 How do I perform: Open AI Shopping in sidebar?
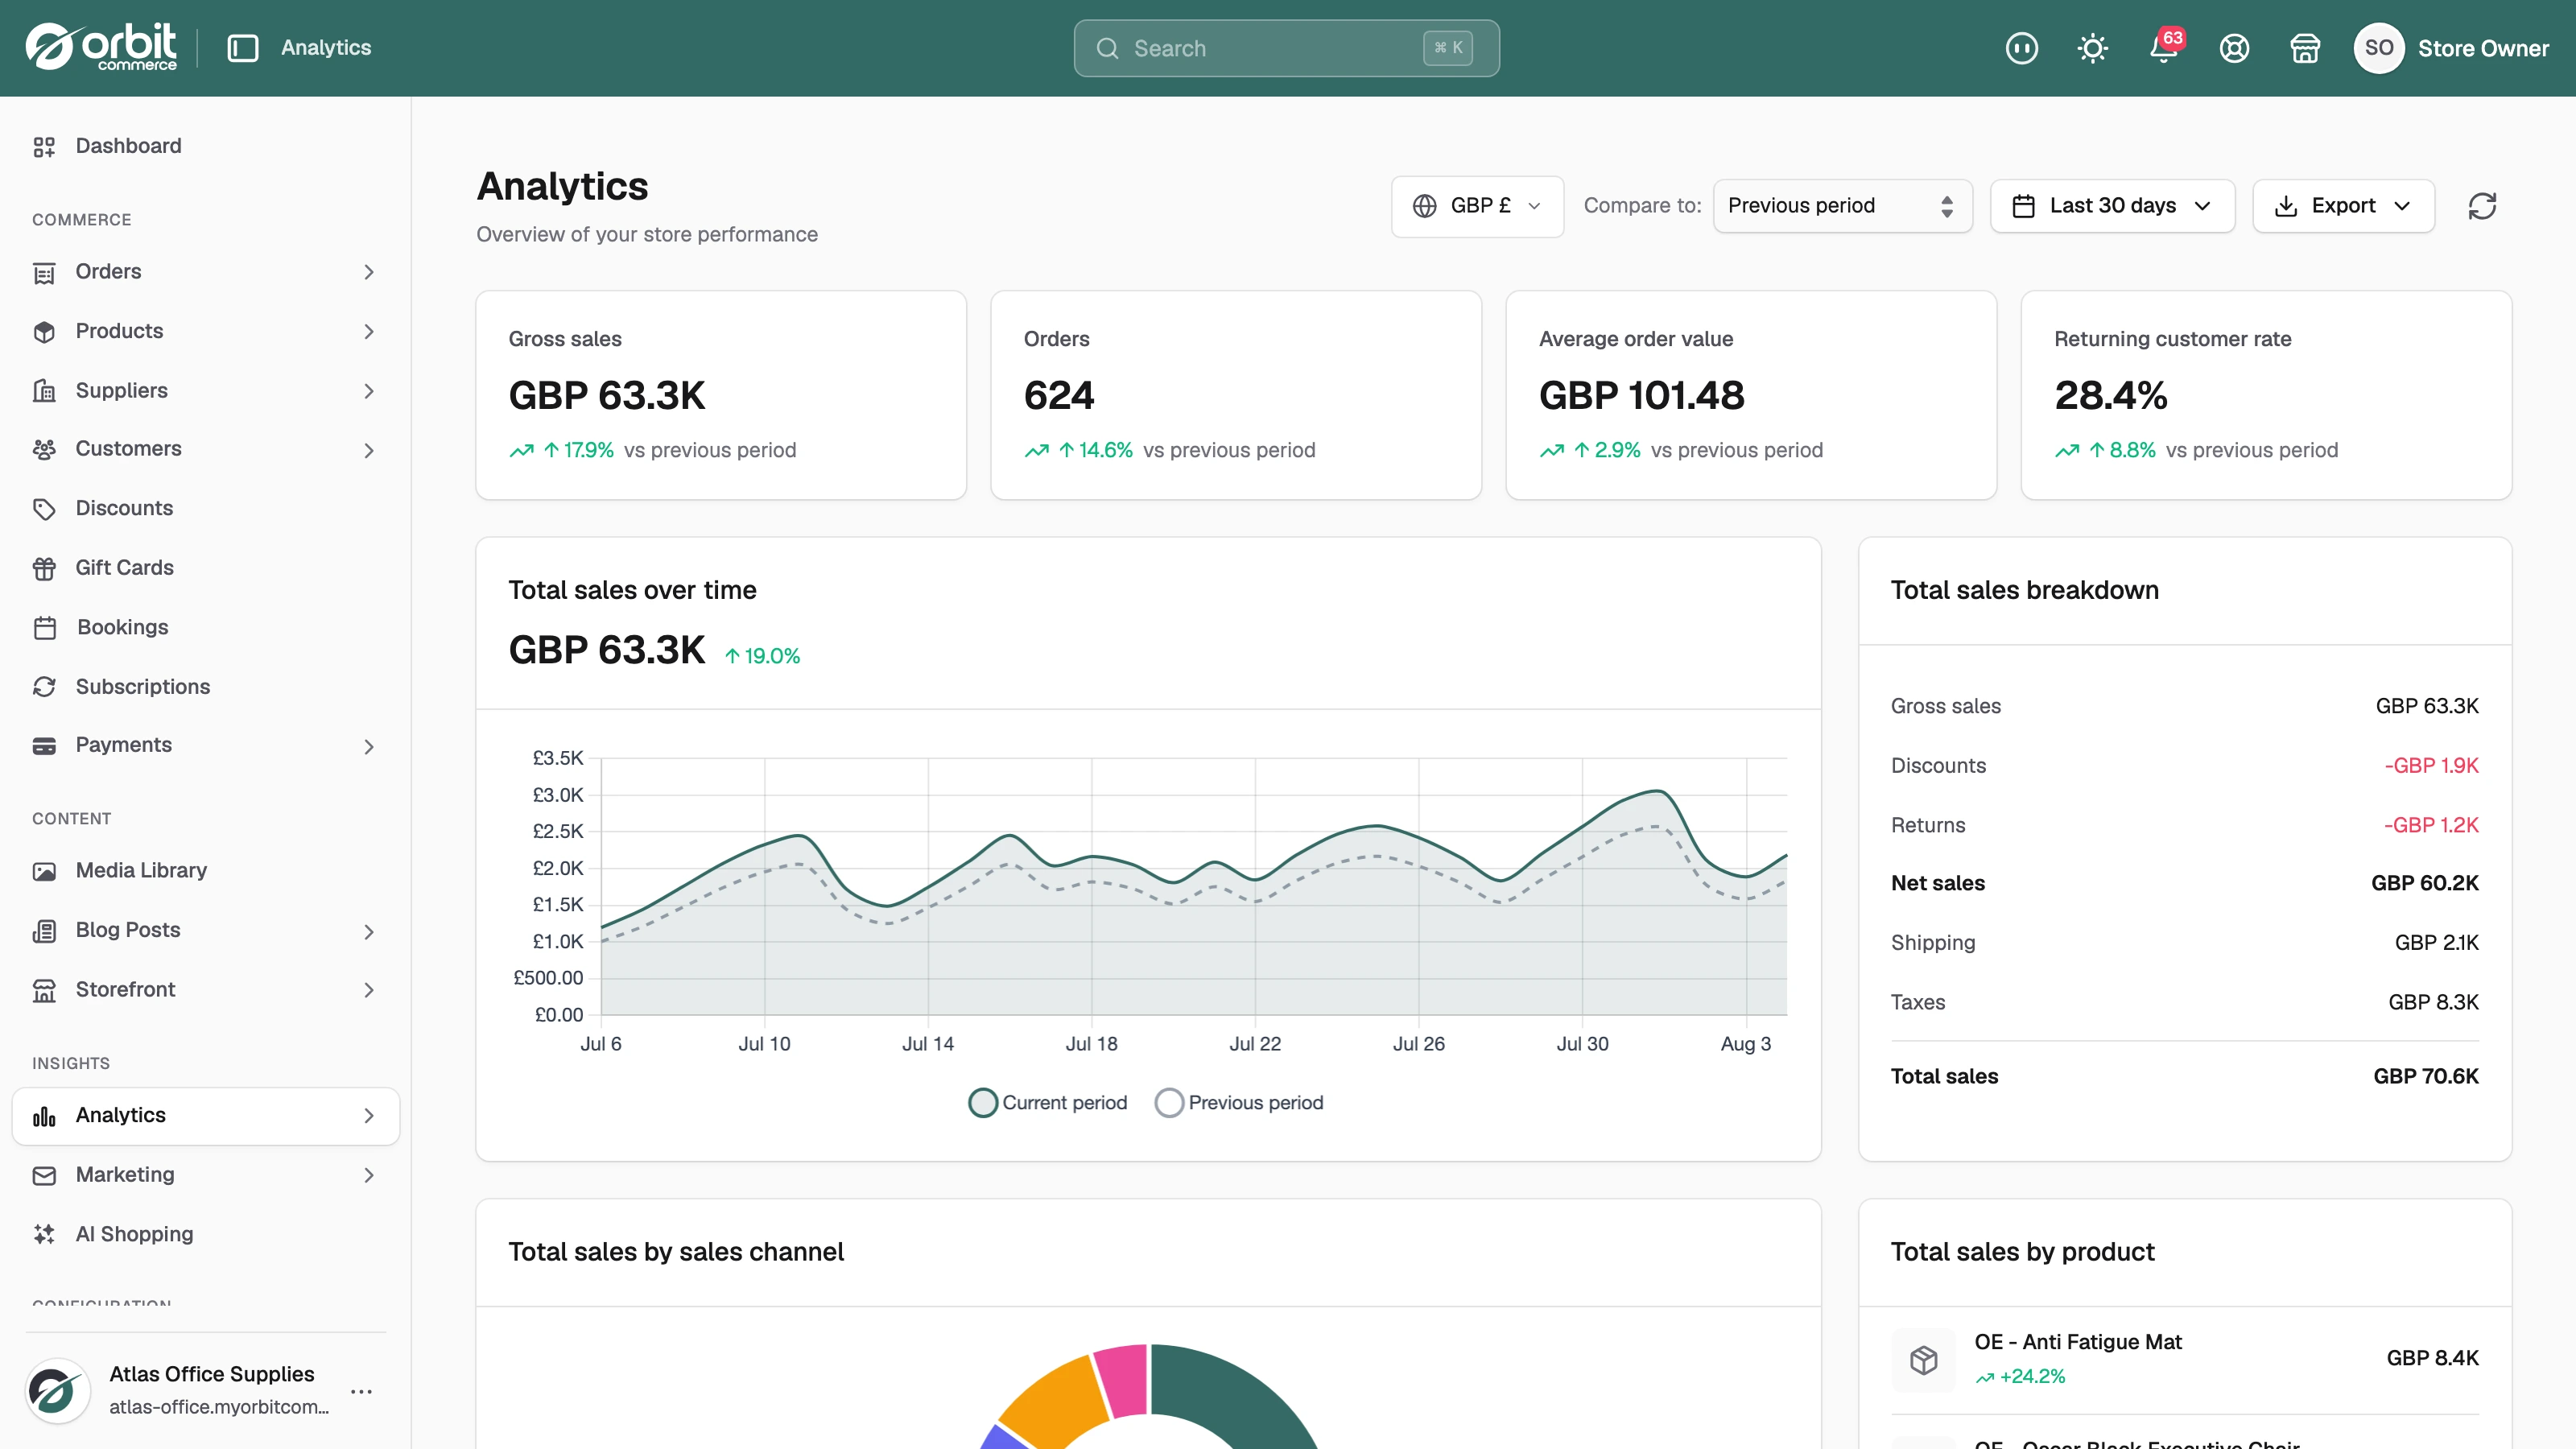pyautogui.click(x=206, y=1235)
